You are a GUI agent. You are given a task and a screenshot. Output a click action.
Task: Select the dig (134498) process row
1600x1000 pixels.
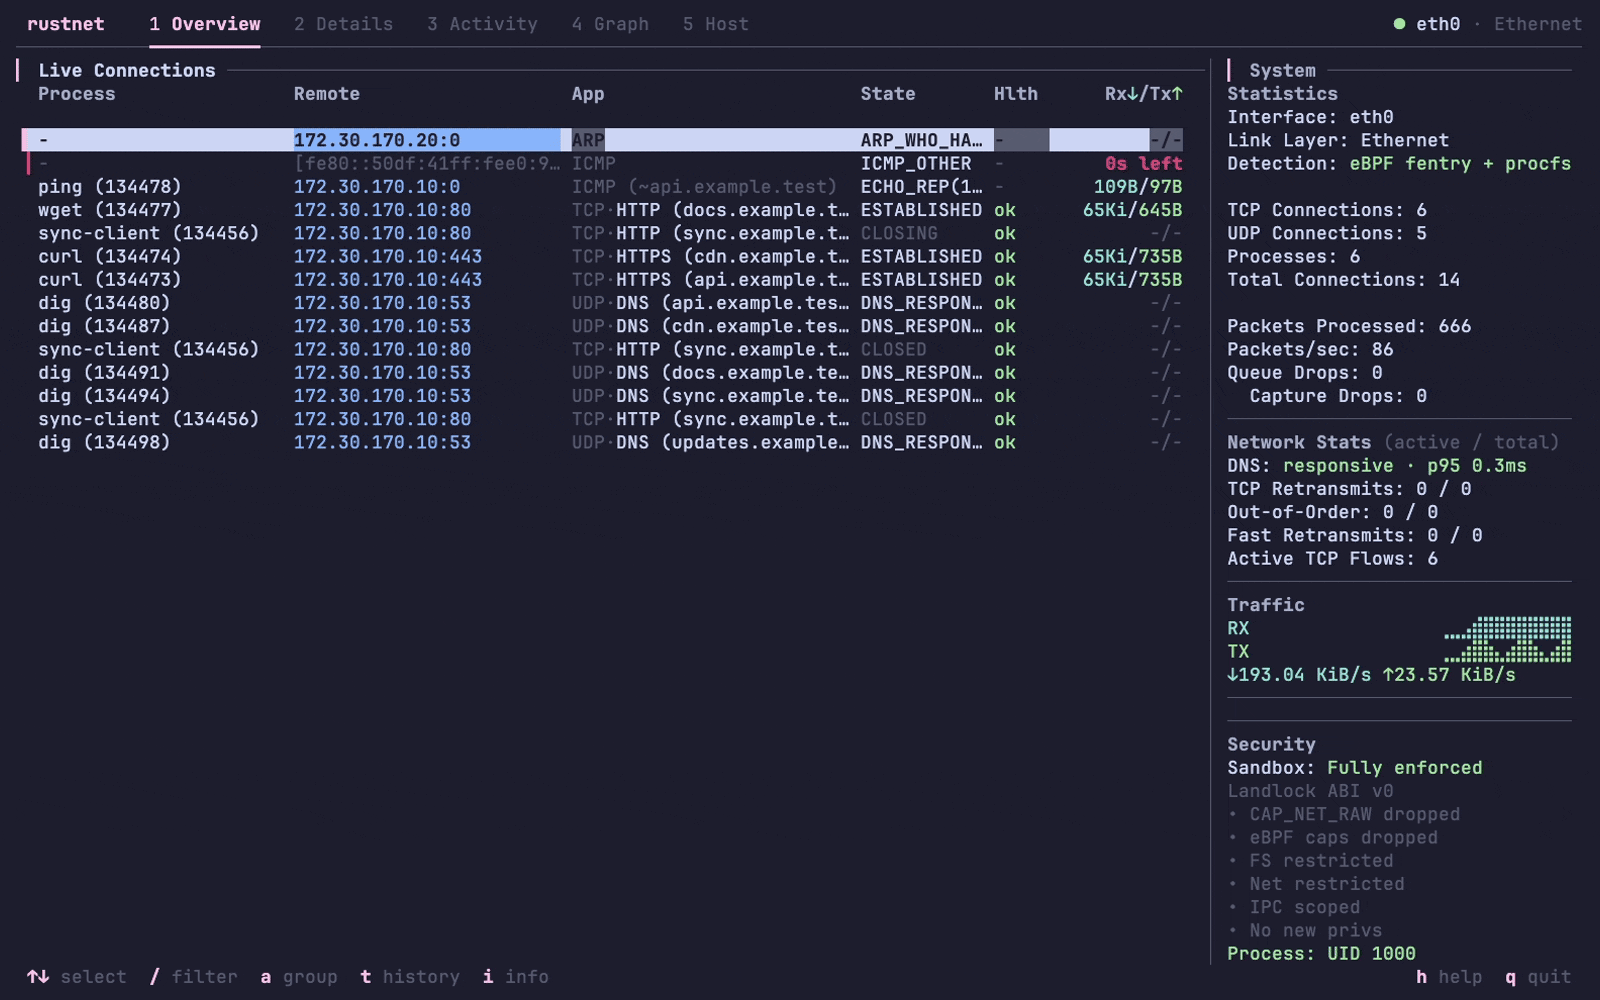tap(603, 442)
